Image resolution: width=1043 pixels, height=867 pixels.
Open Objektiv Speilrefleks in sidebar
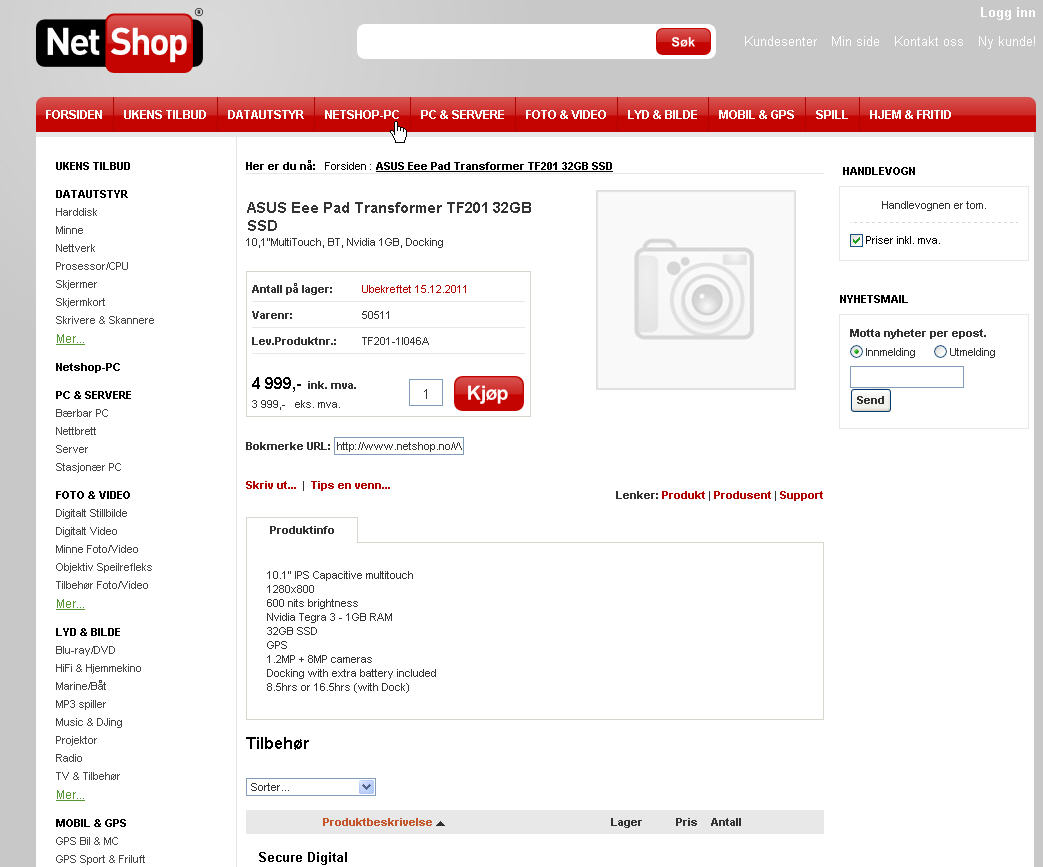[x=104, y=567]
